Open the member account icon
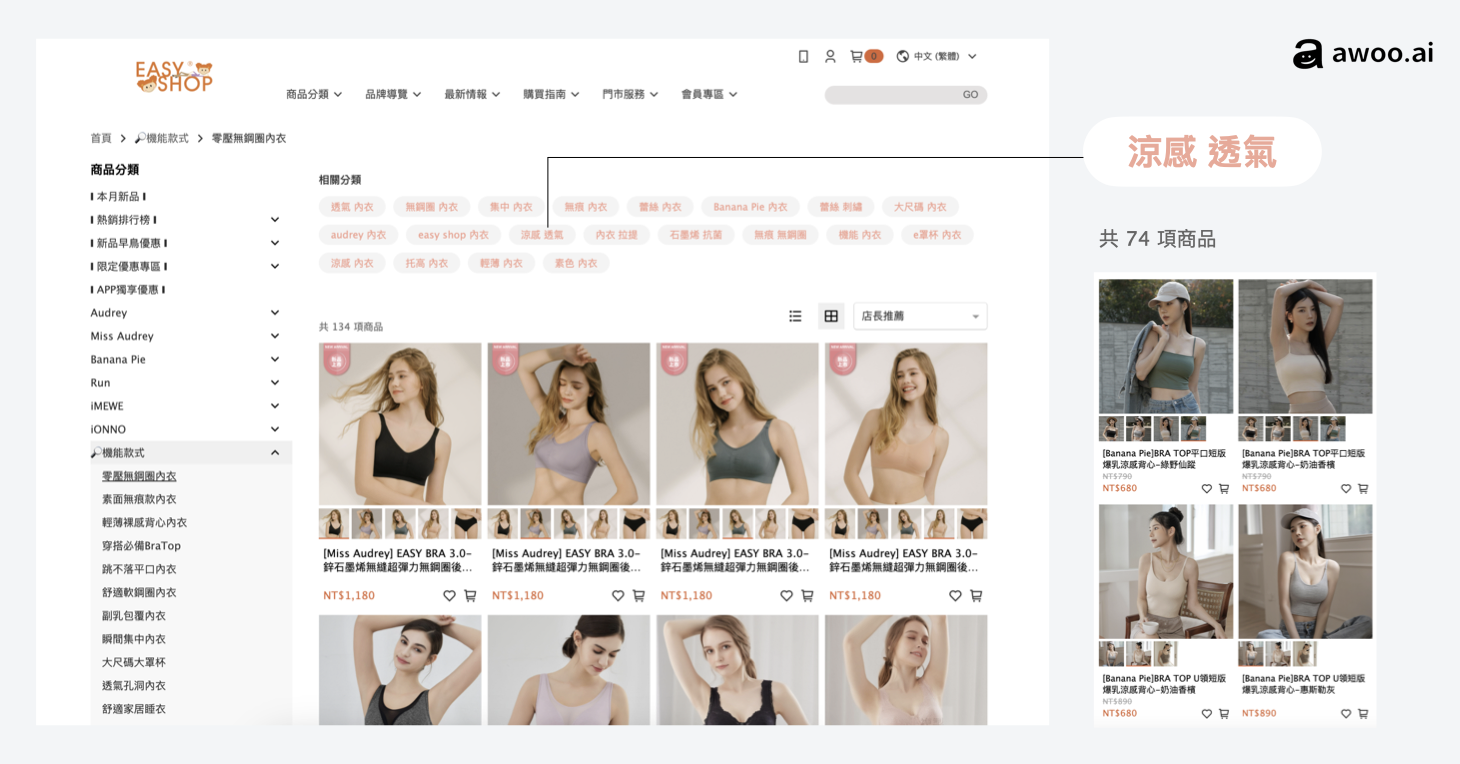The image size is (1460, 764). [830, 57]
